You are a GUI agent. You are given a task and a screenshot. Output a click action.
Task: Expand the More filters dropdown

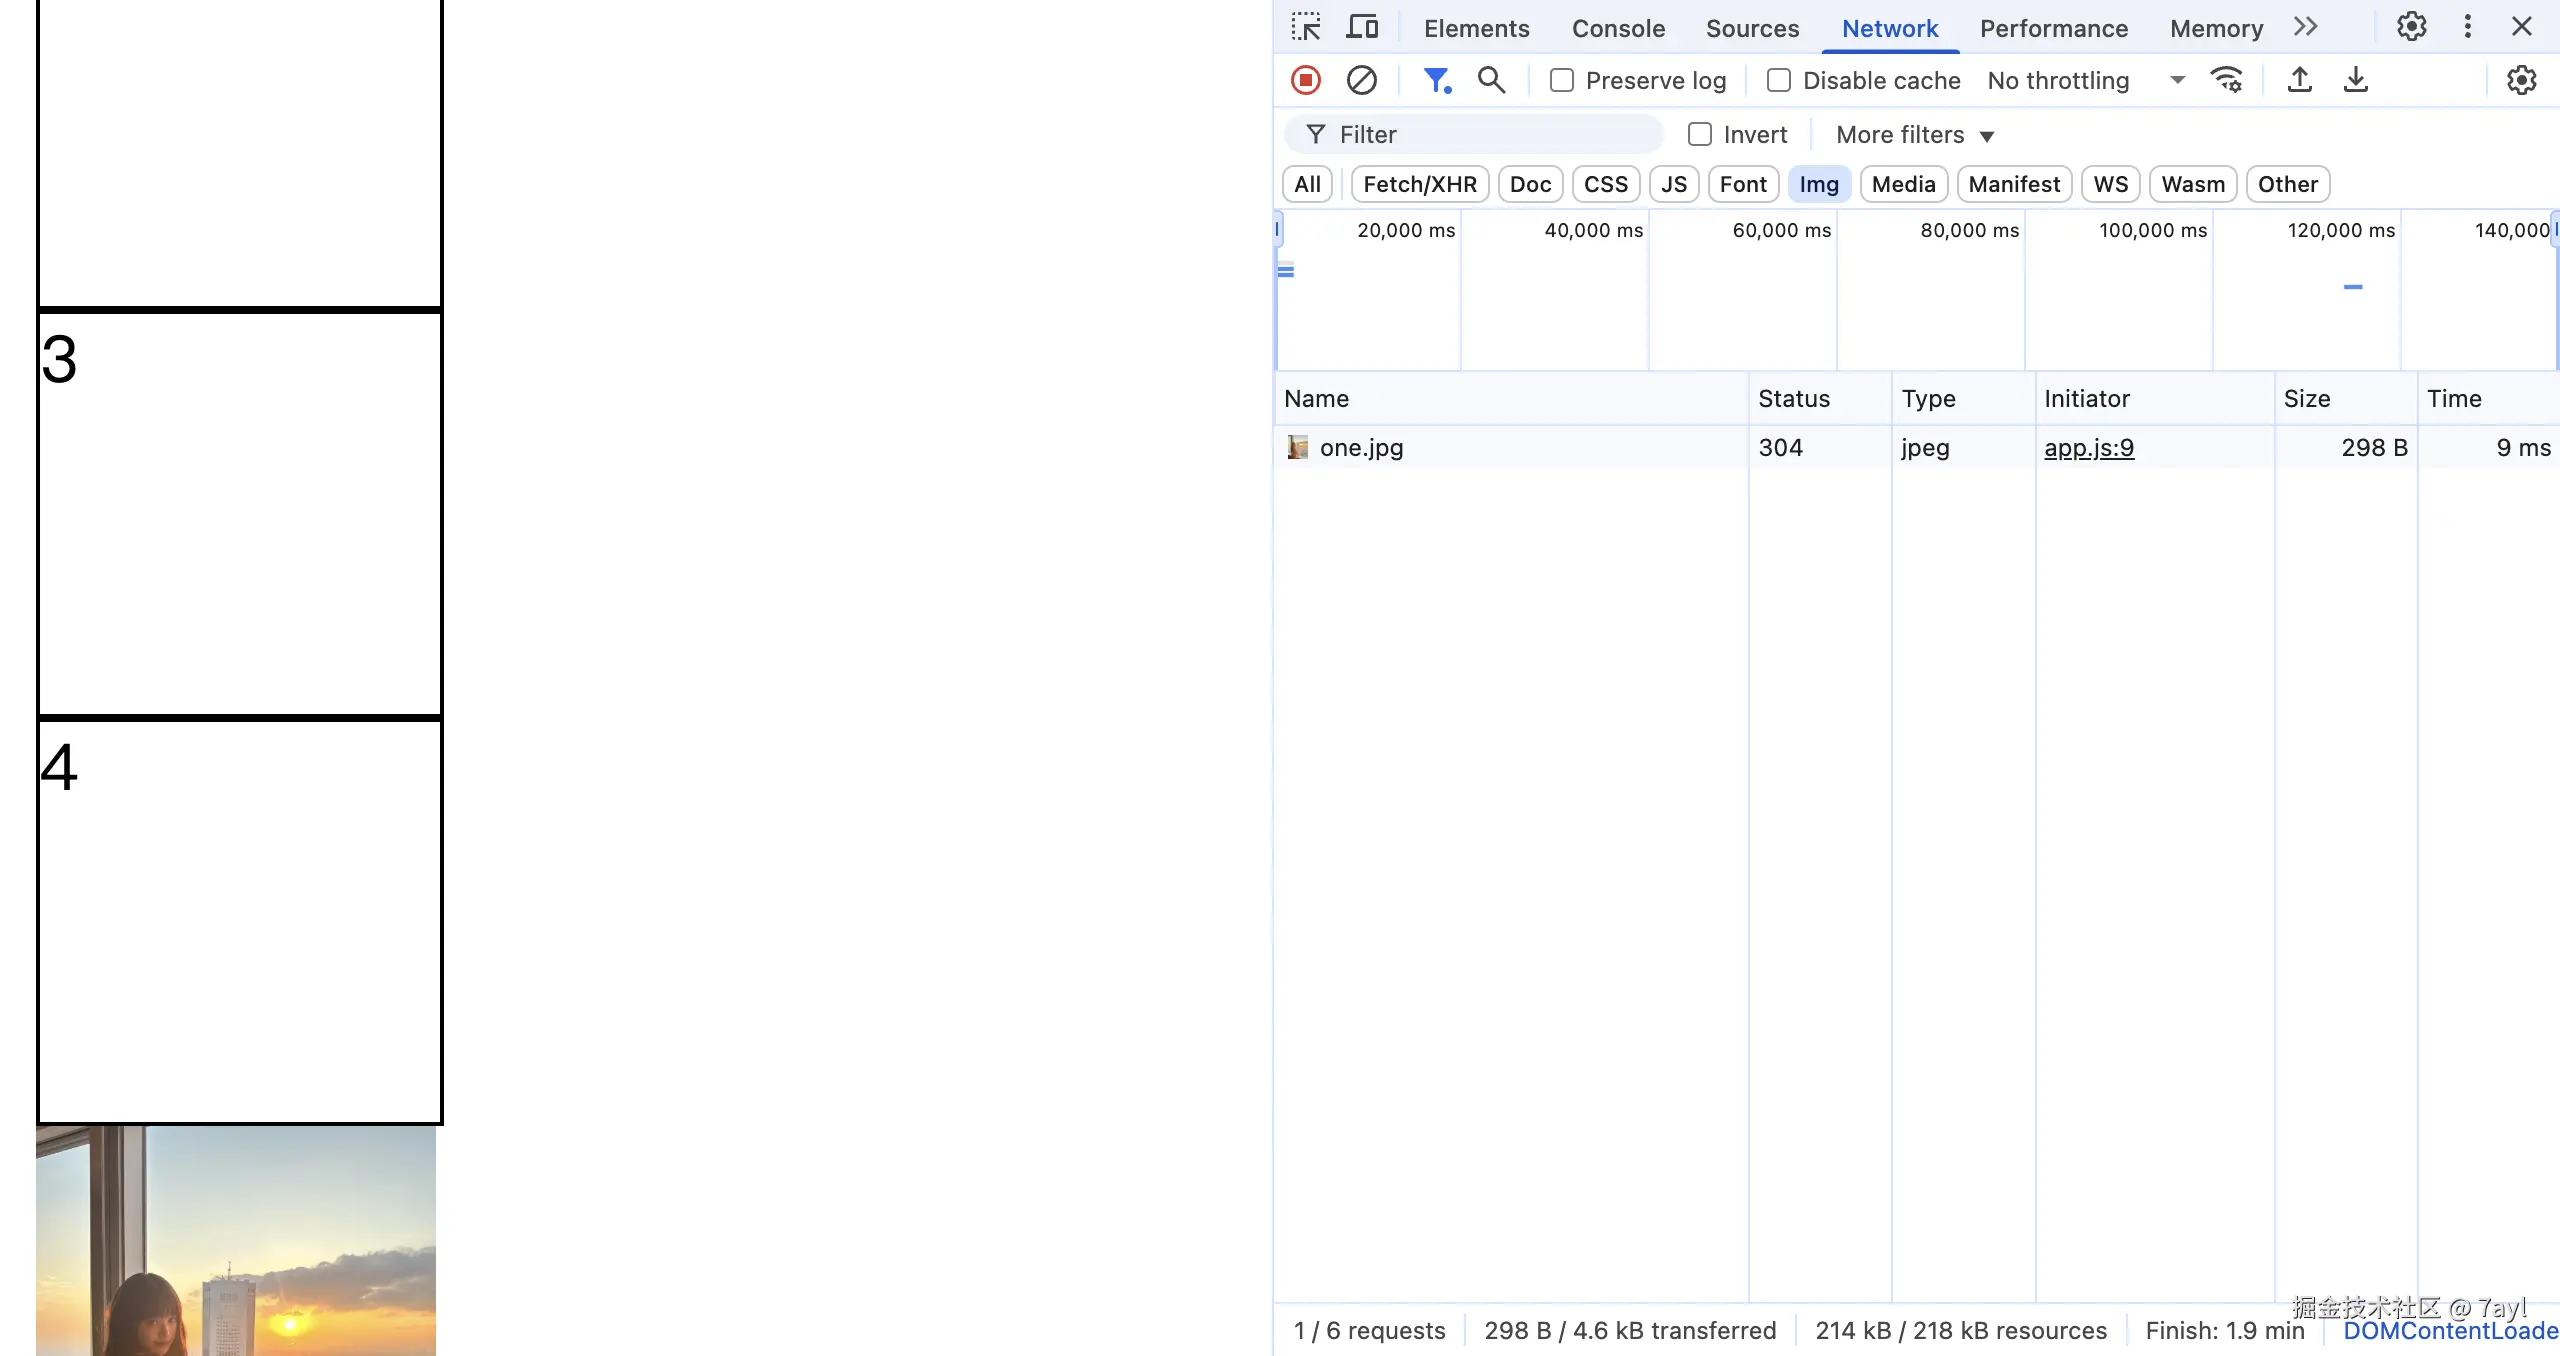(x=1915, y=134)
